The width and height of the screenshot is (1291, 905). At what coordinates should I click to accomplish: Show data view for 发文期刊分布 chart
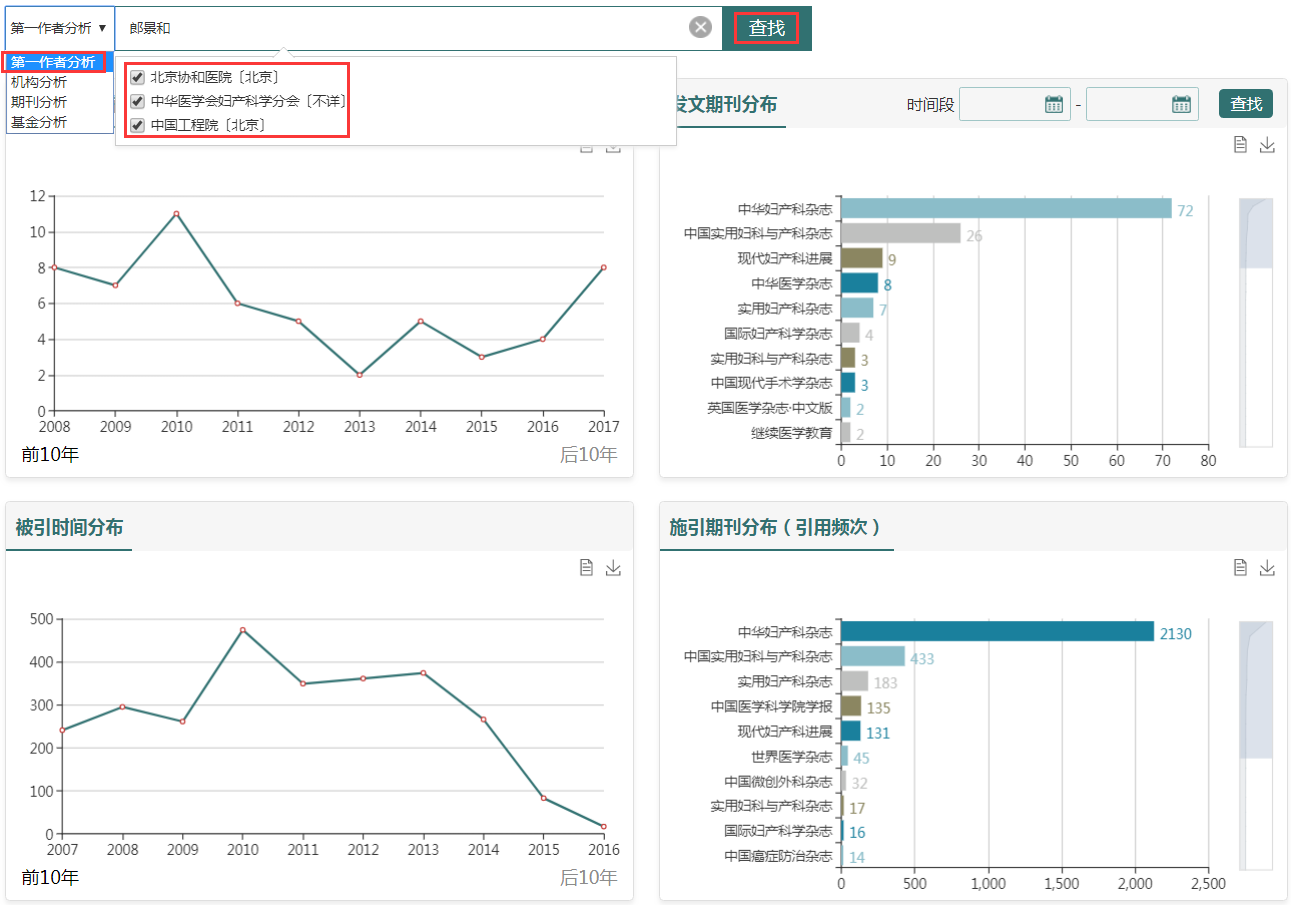tap(1240, 145)
